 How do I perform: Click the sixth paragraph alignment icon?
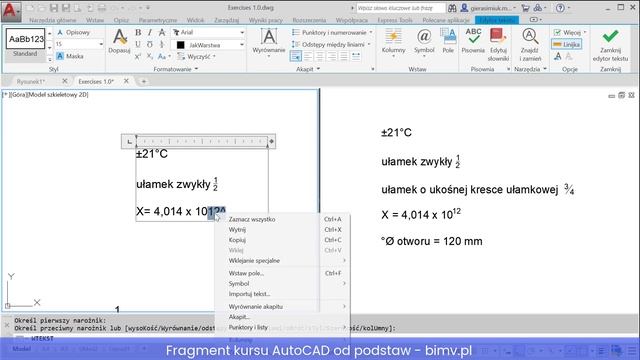point(356,56)
